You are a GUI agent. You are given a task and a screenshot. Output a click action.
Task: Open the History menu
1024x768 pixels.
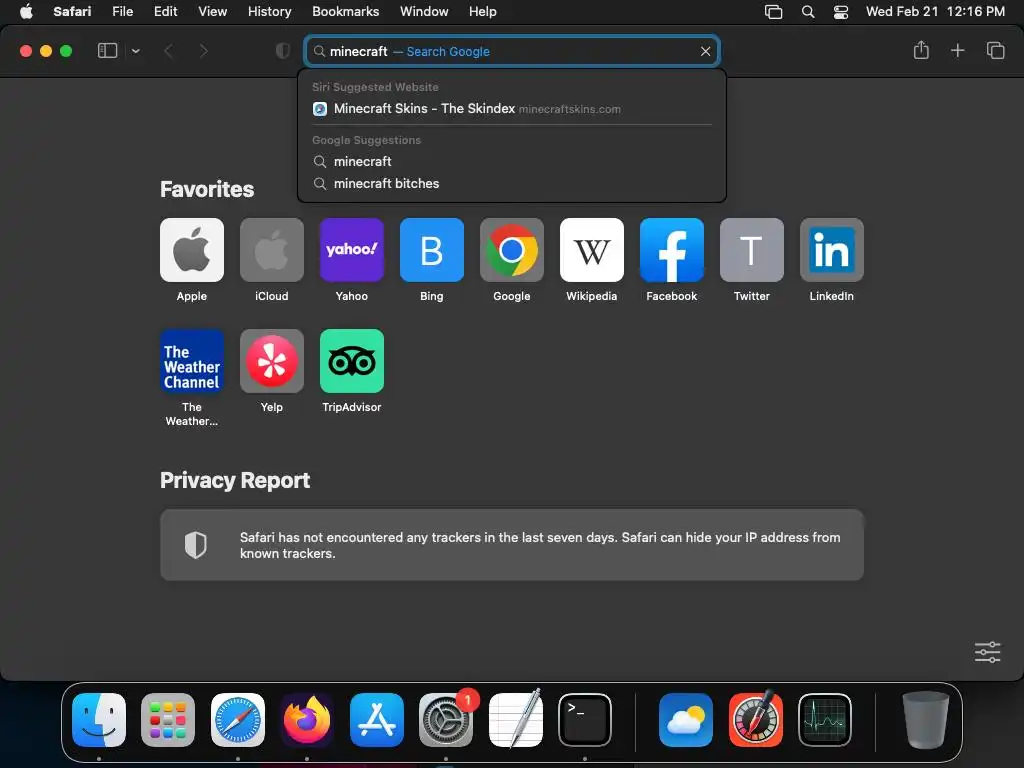point(269,12)
